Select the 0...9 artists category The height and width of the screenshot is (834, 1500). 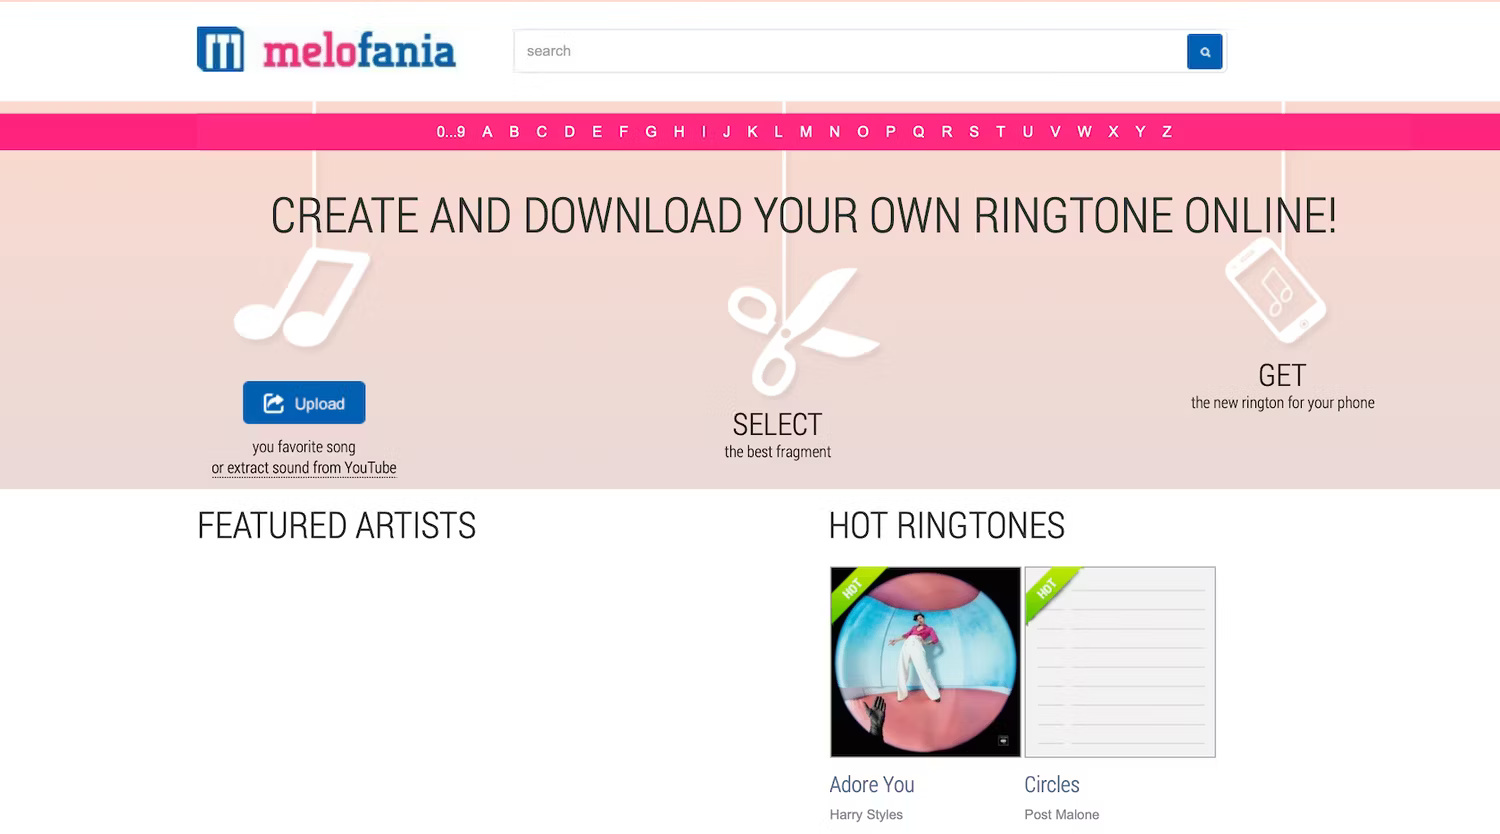click(x=450, y=131)
